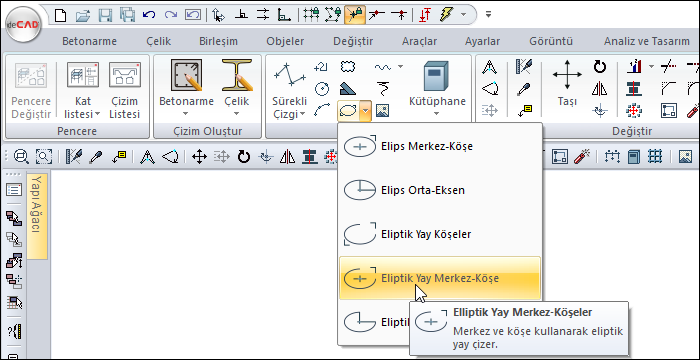
Task: Click the picture icon at lower toolbar end
Action: pyautogui.click(x=684, y=156)
